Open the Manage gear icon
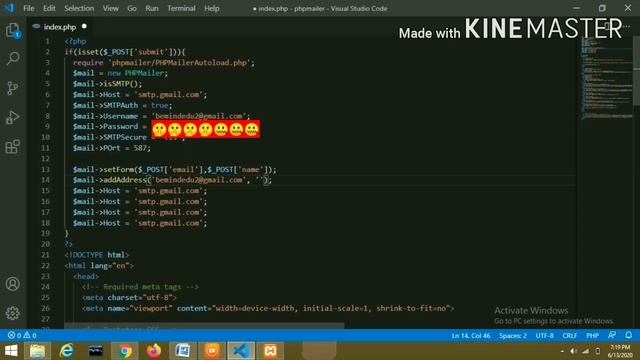 13,313
